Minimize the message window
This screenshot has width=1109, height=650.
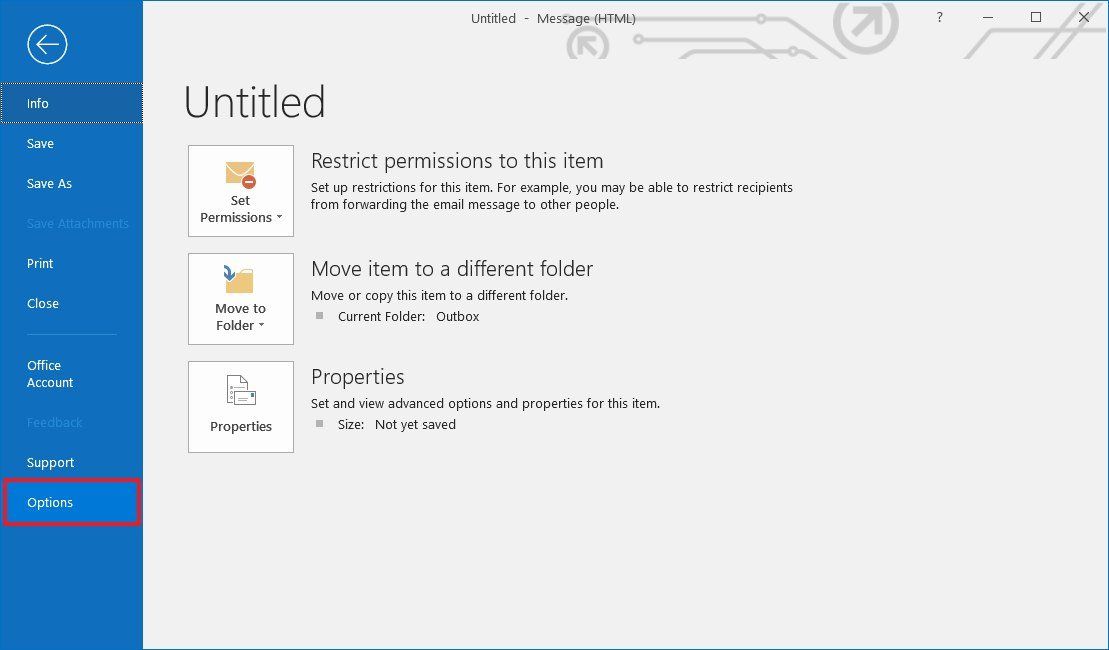[x=988, y=18]
